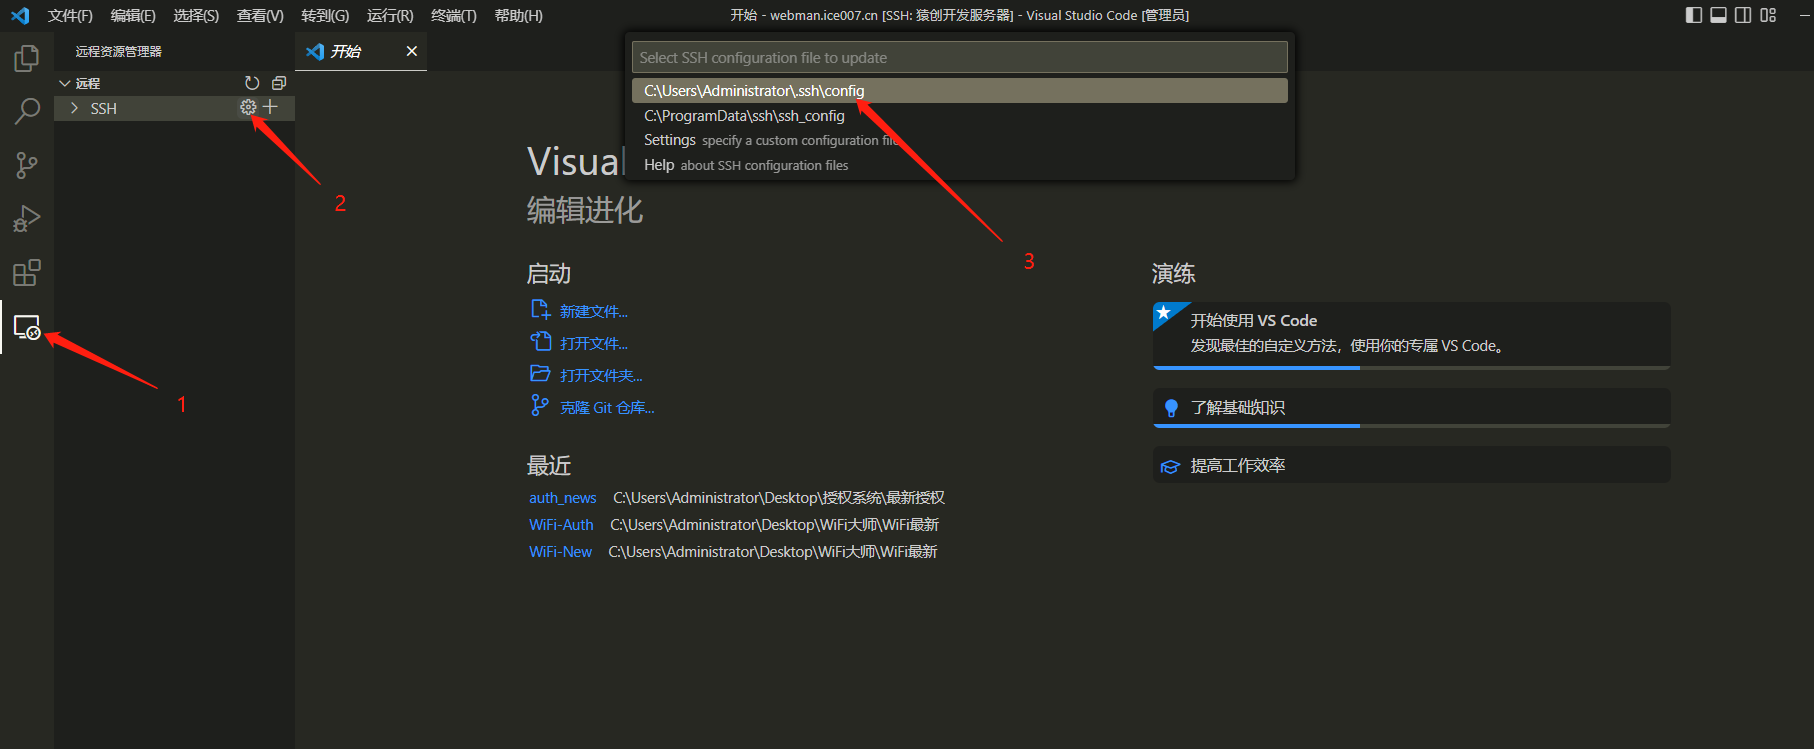Image resolution: width=1814 pixels, height=749 pixels.
Task: Click star badge on 开始使用 VS Code card
Action: 1164,313
